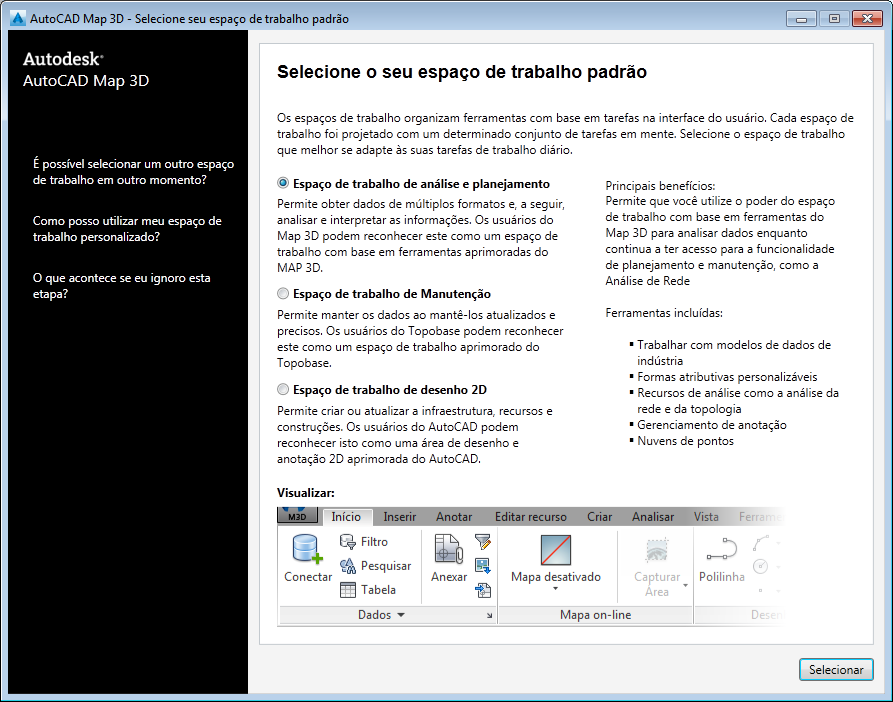
Task: Click the 'Principais benefícios:' text
Action: tap(660, 186)
